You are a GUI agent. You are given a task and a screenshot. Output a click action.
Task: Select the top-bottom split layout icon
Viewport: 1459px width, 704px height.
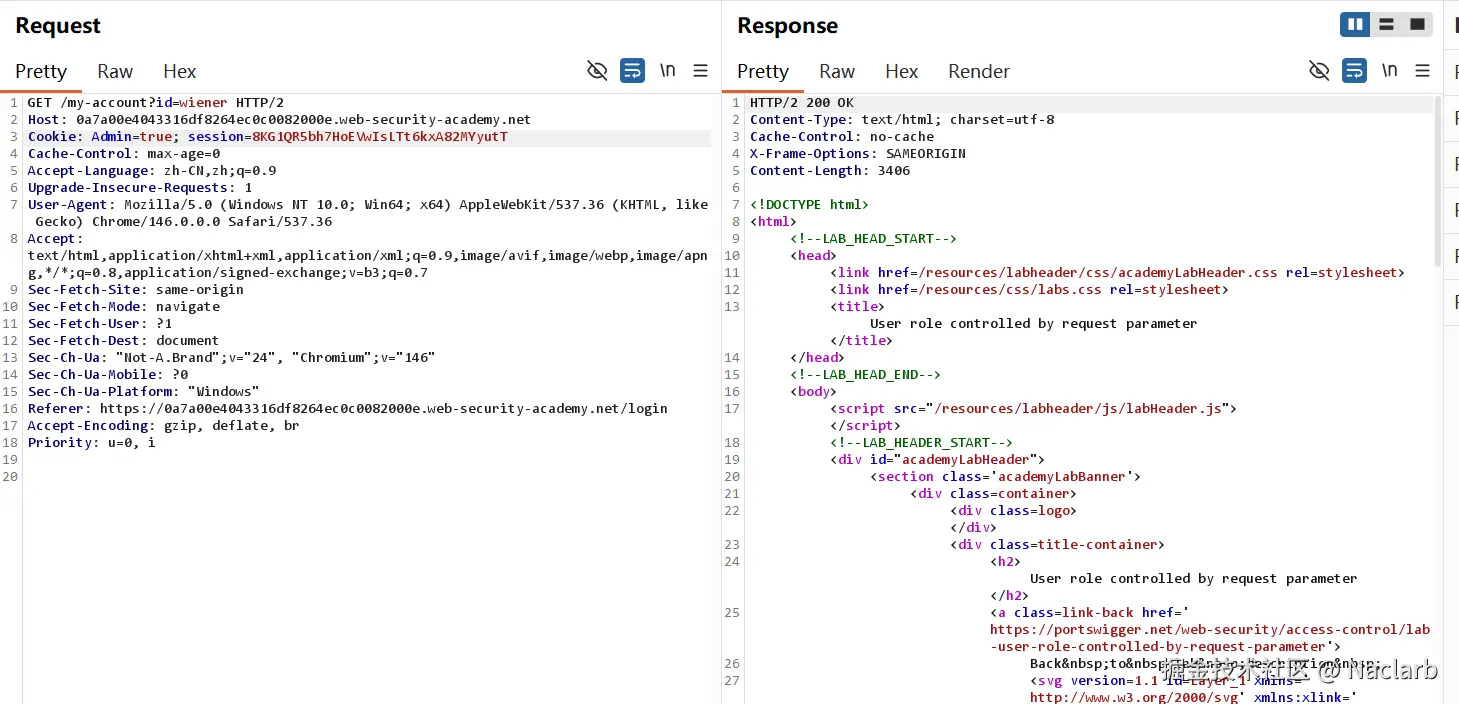[1386, 24]
